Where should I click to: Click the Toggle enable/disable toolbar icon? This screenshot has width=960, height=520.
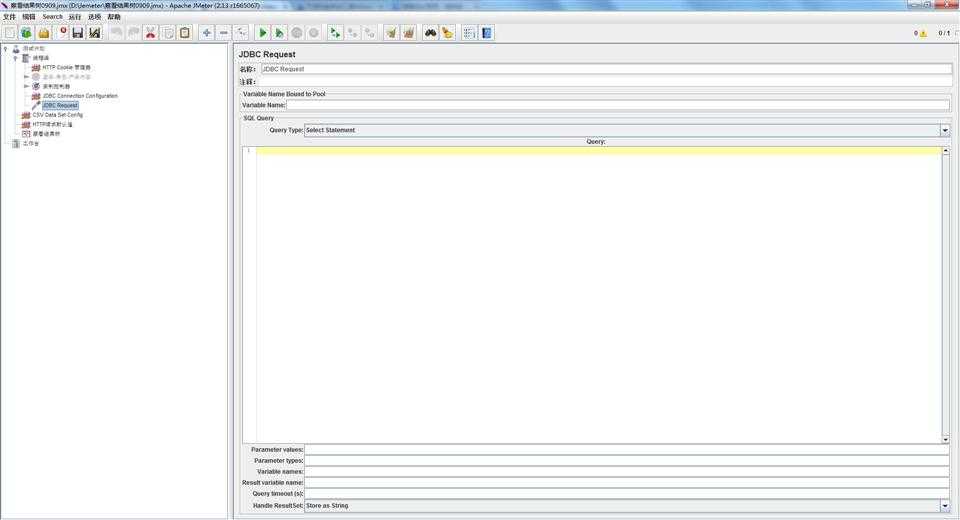(241, 33)
